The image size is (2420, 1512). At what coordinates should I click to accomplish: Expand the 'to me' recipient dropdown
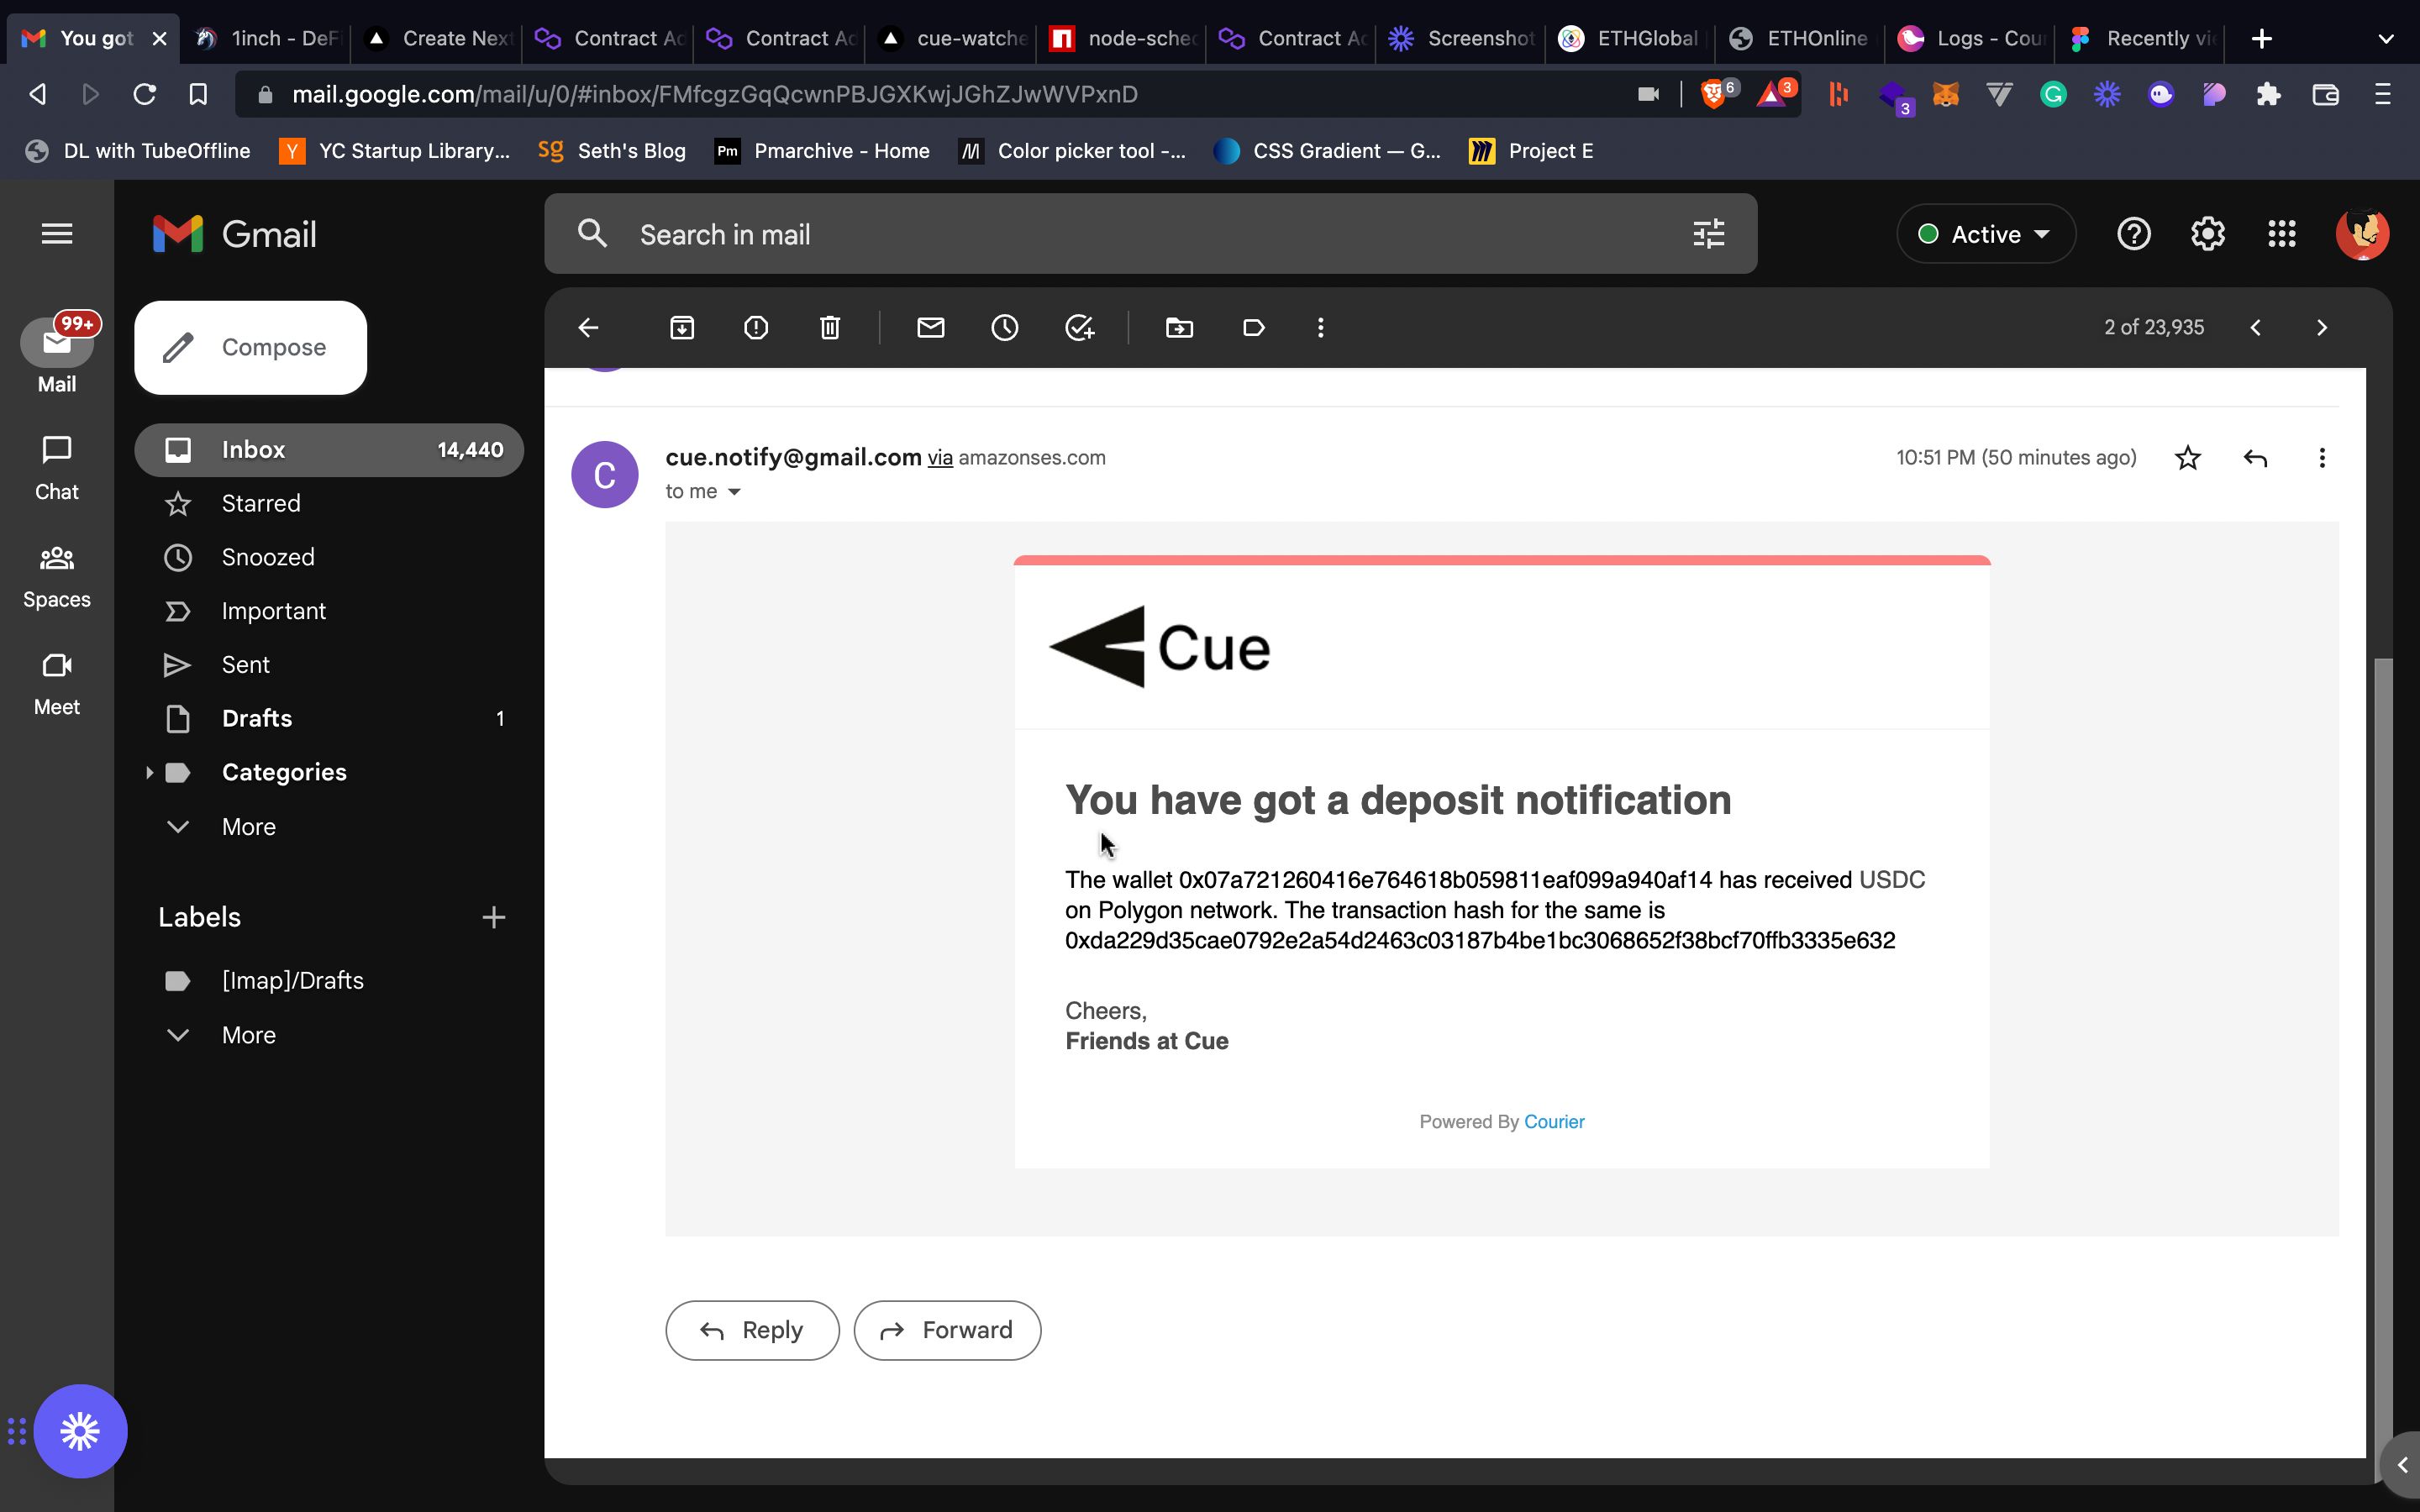coord(734,491)
